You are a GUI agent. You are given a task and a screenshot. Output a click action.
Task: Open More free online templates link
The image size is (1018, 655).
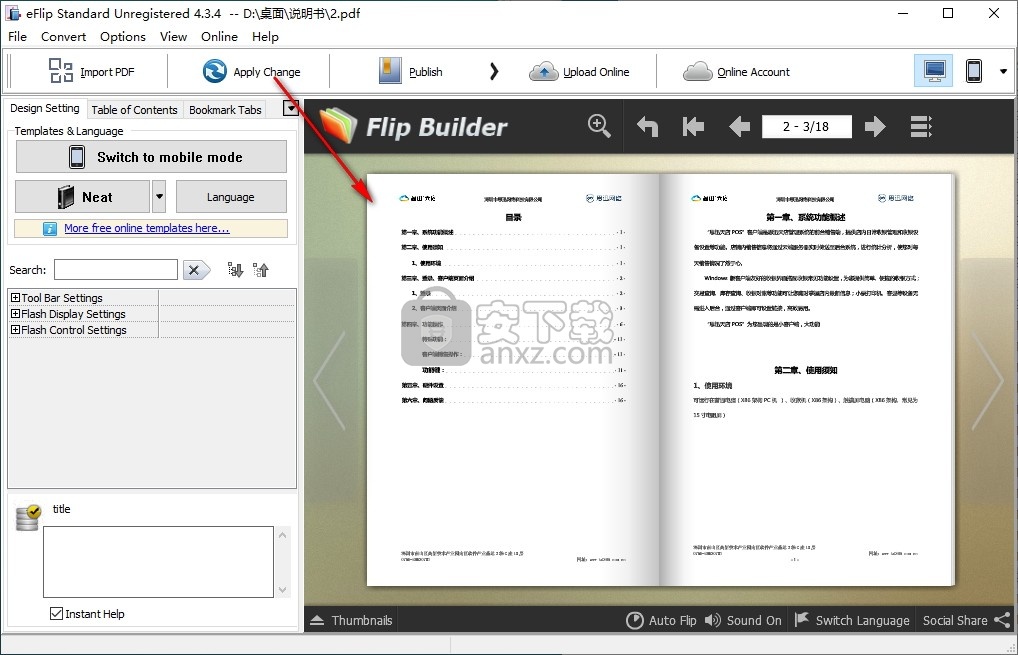click(146, 228)
